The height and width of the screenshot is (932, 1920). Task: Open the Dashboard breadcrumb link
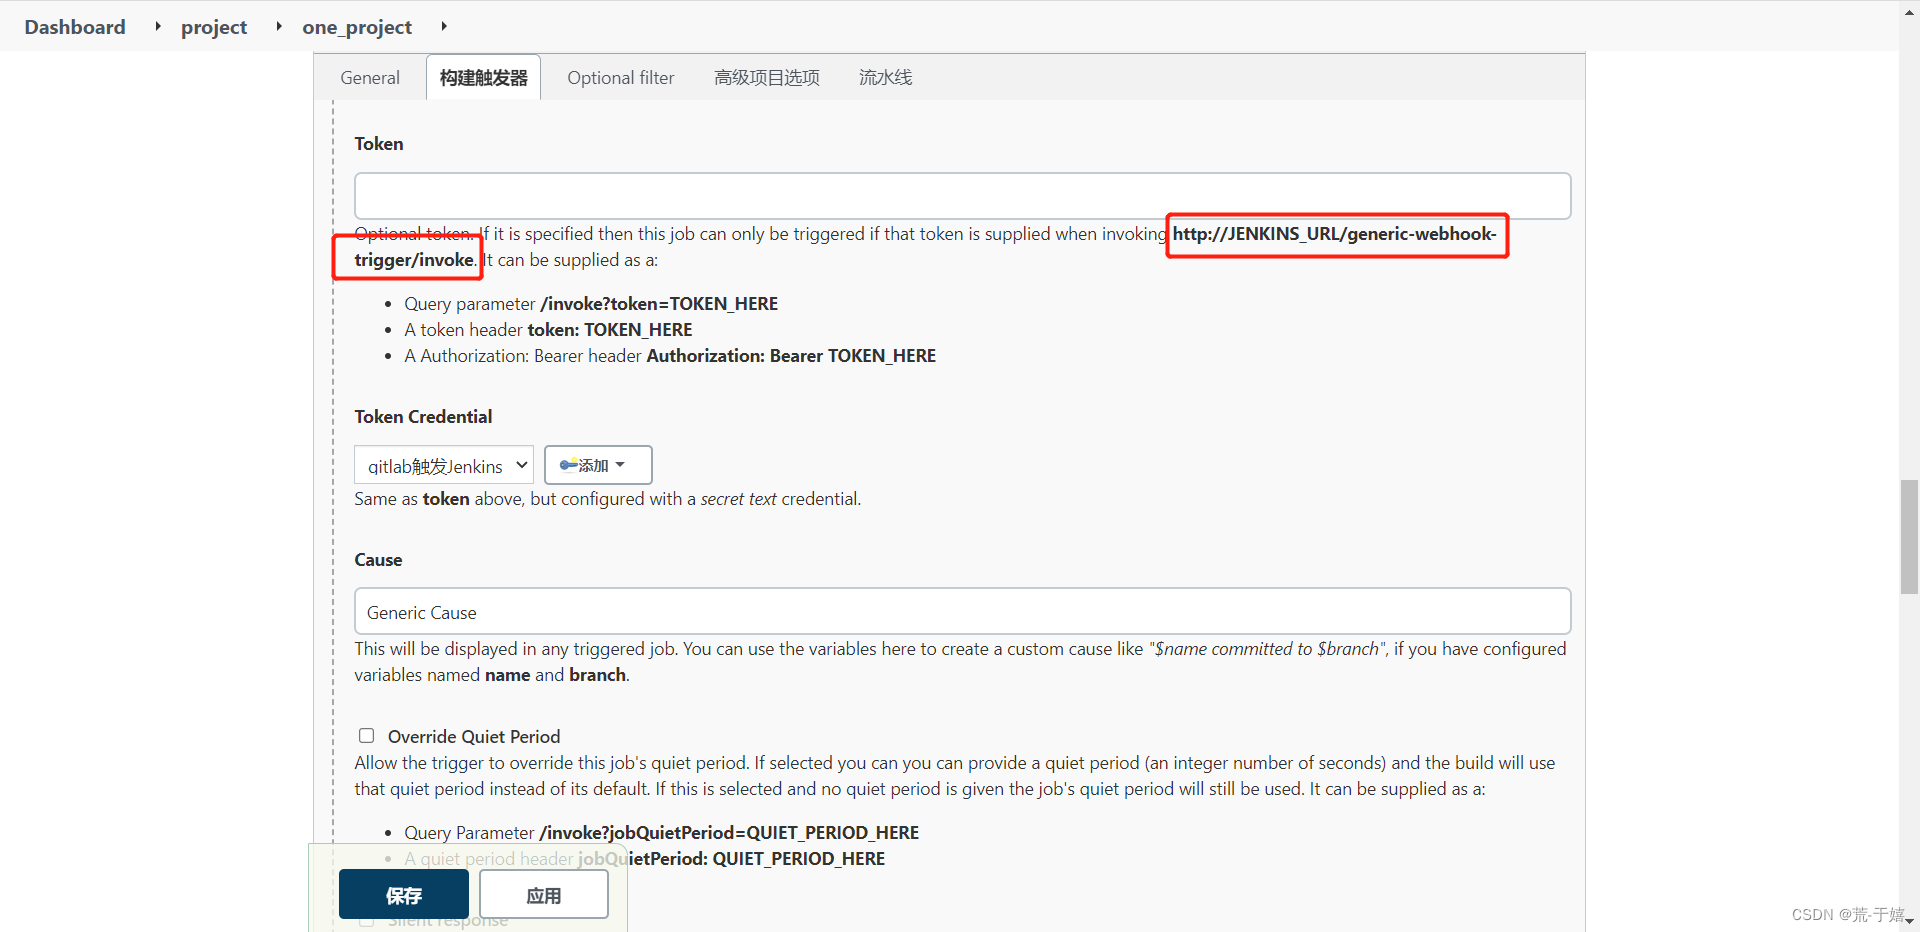pyautogui.click(x=75, y=27)
